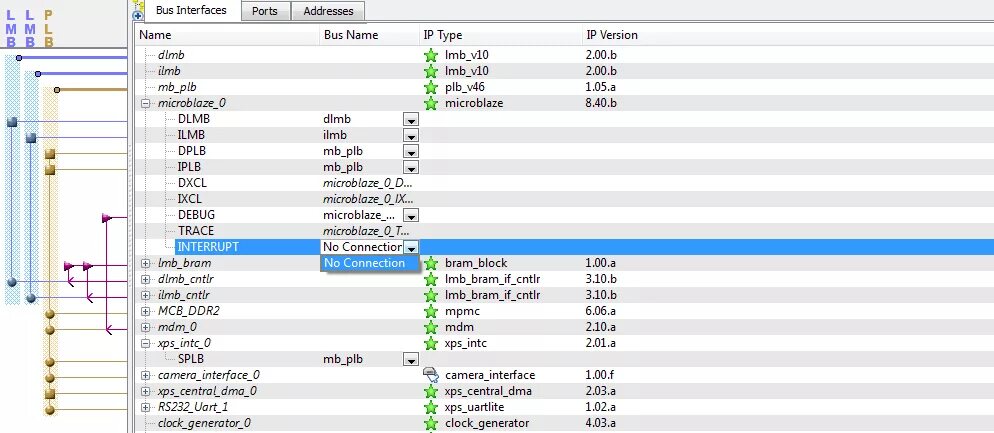Toggle the ILMB connection square on the second LMB bus
This screenshot has height=433, width=994.
coord(30,138)
